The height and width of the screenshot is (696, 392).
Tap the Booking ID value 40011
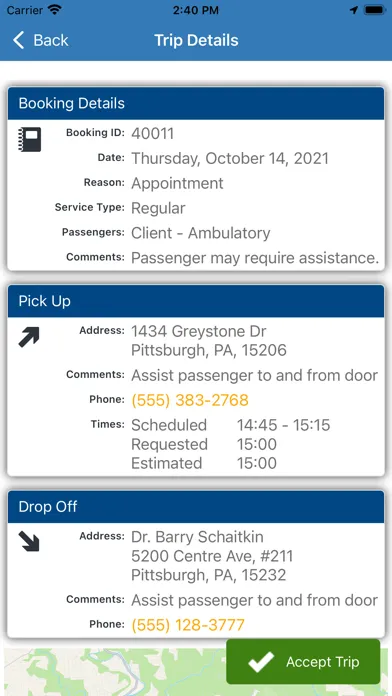point(153,134)
